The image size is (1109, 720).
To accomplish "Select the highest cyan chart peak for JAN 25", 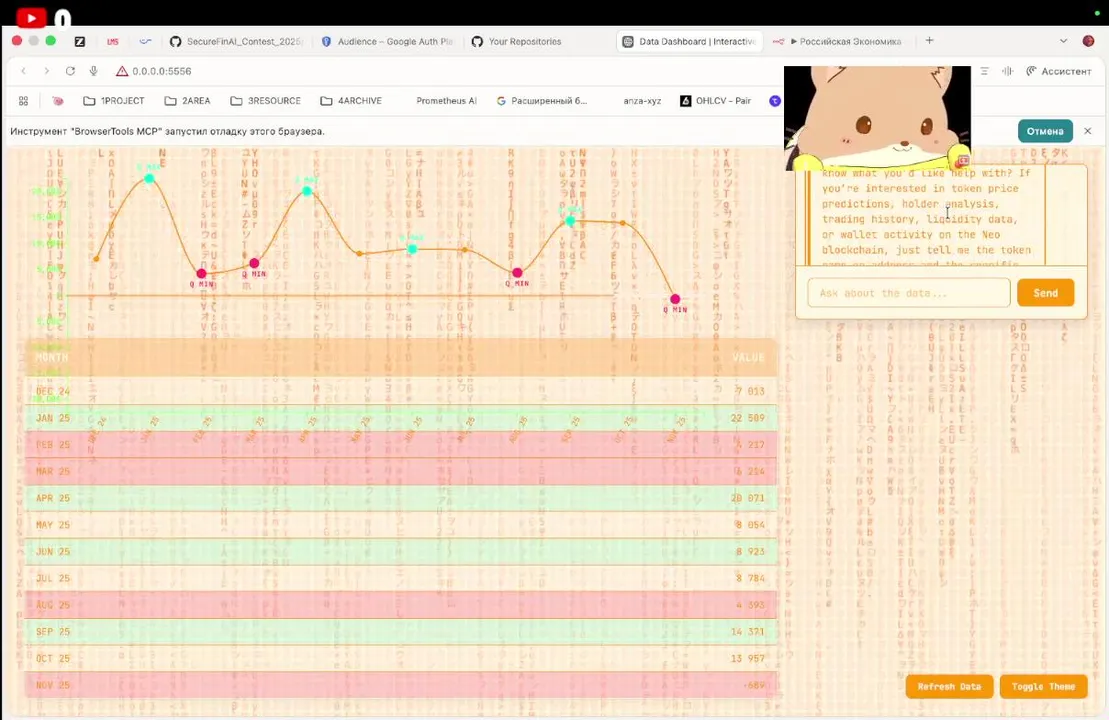I will [x=149, y=178].
